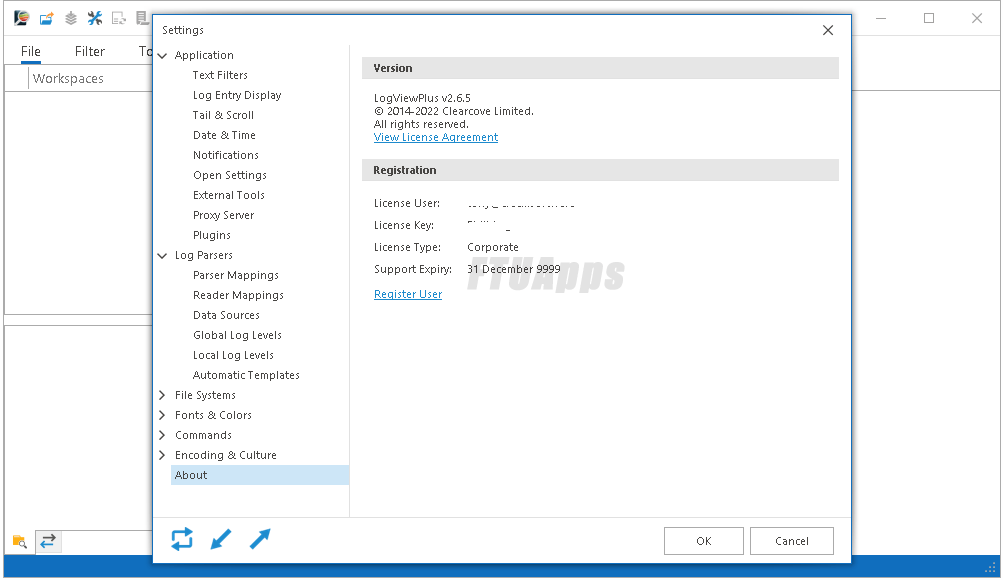Select Notifications settings page
This screenshot has height=580, width=1003.
226,155
